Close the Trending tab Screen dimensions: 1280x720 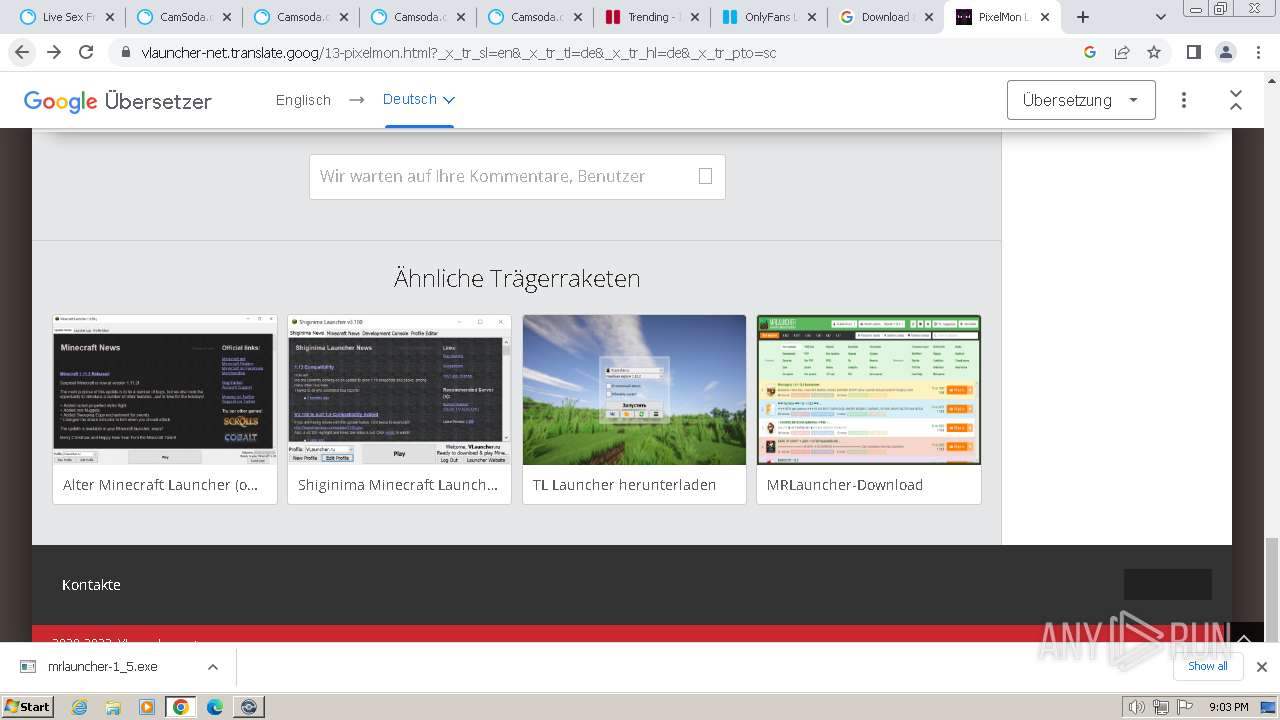[694, 17]
